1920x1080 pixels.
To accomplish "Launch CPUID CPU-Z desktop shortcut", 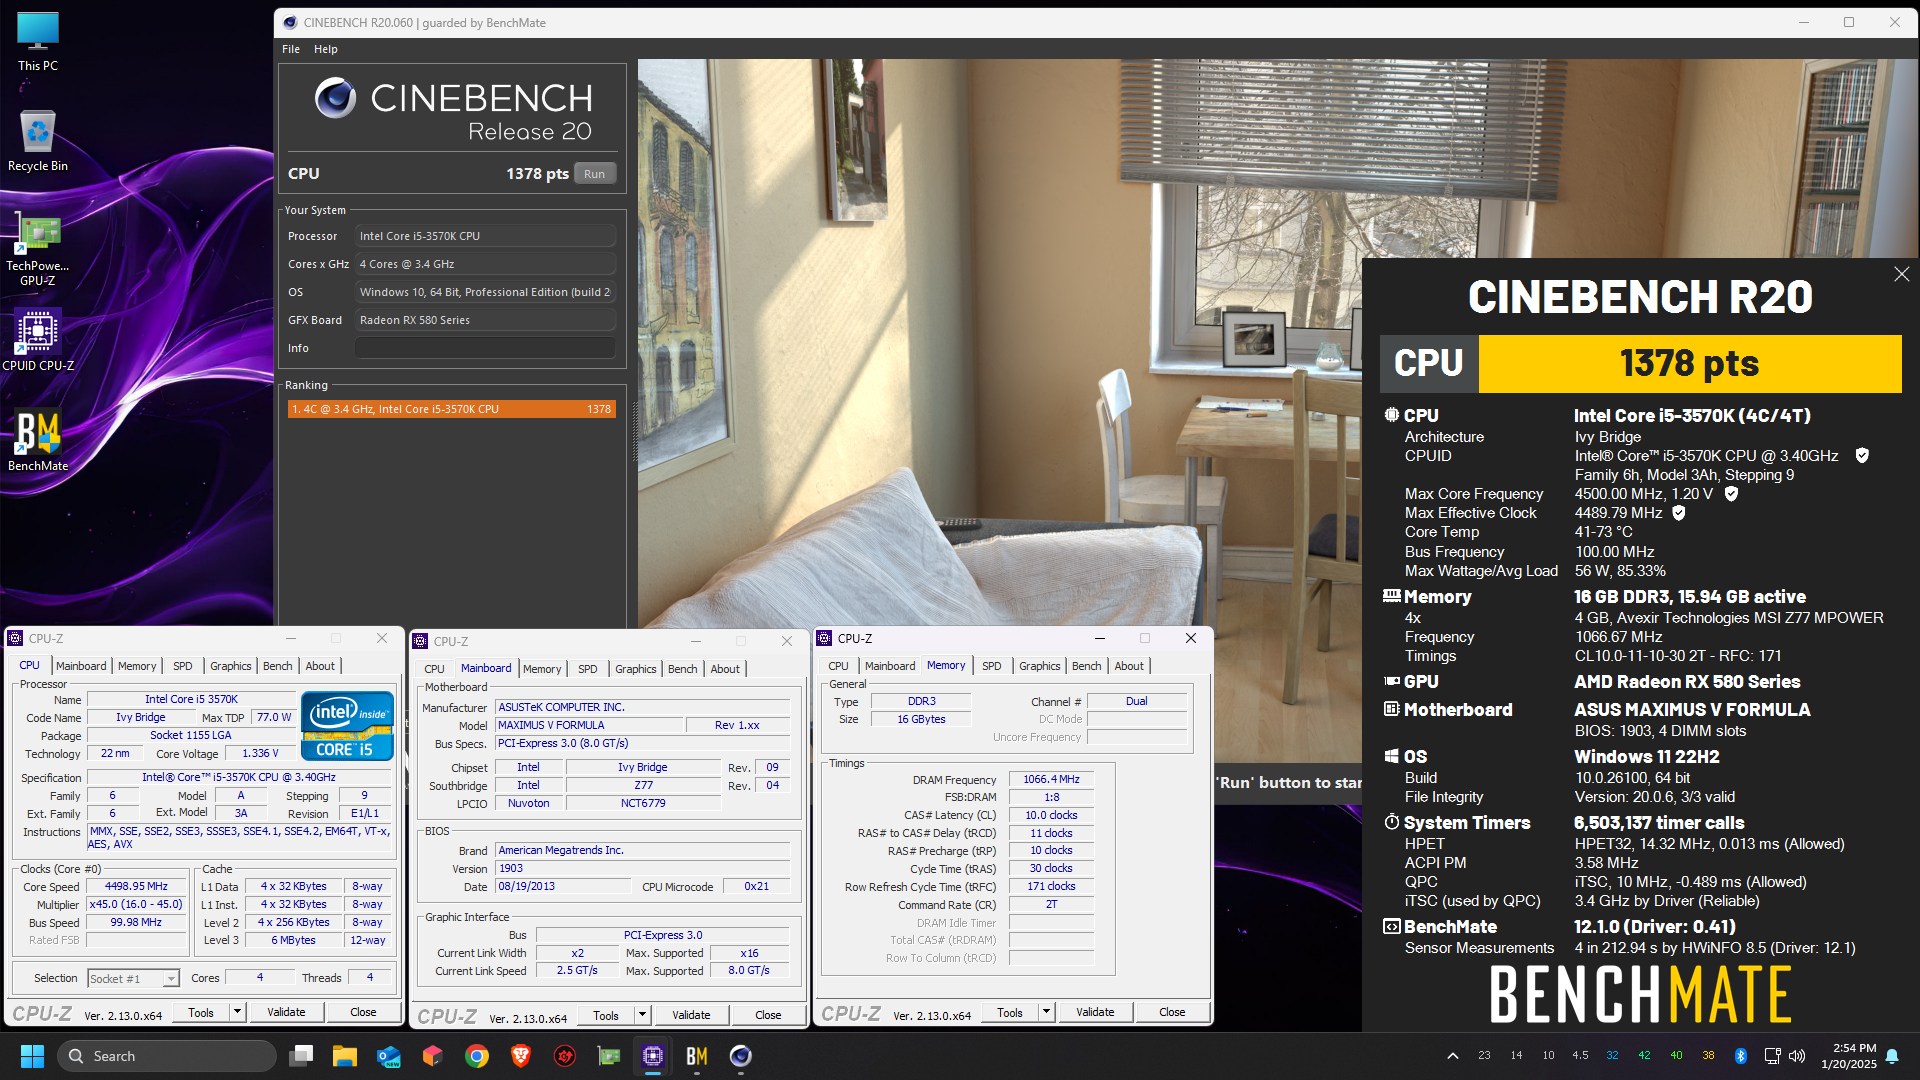I will tap(38, 340).
